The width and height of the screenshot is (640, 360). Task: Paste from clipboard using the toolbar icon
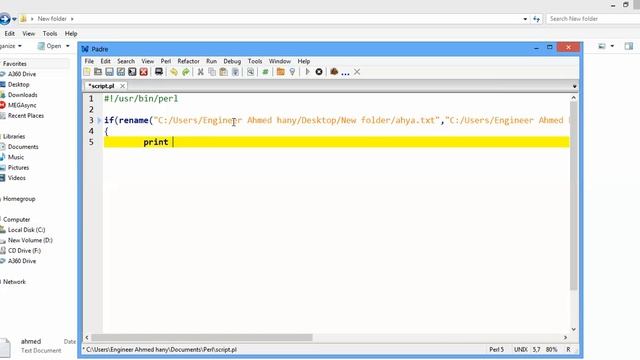coord(224,72)
